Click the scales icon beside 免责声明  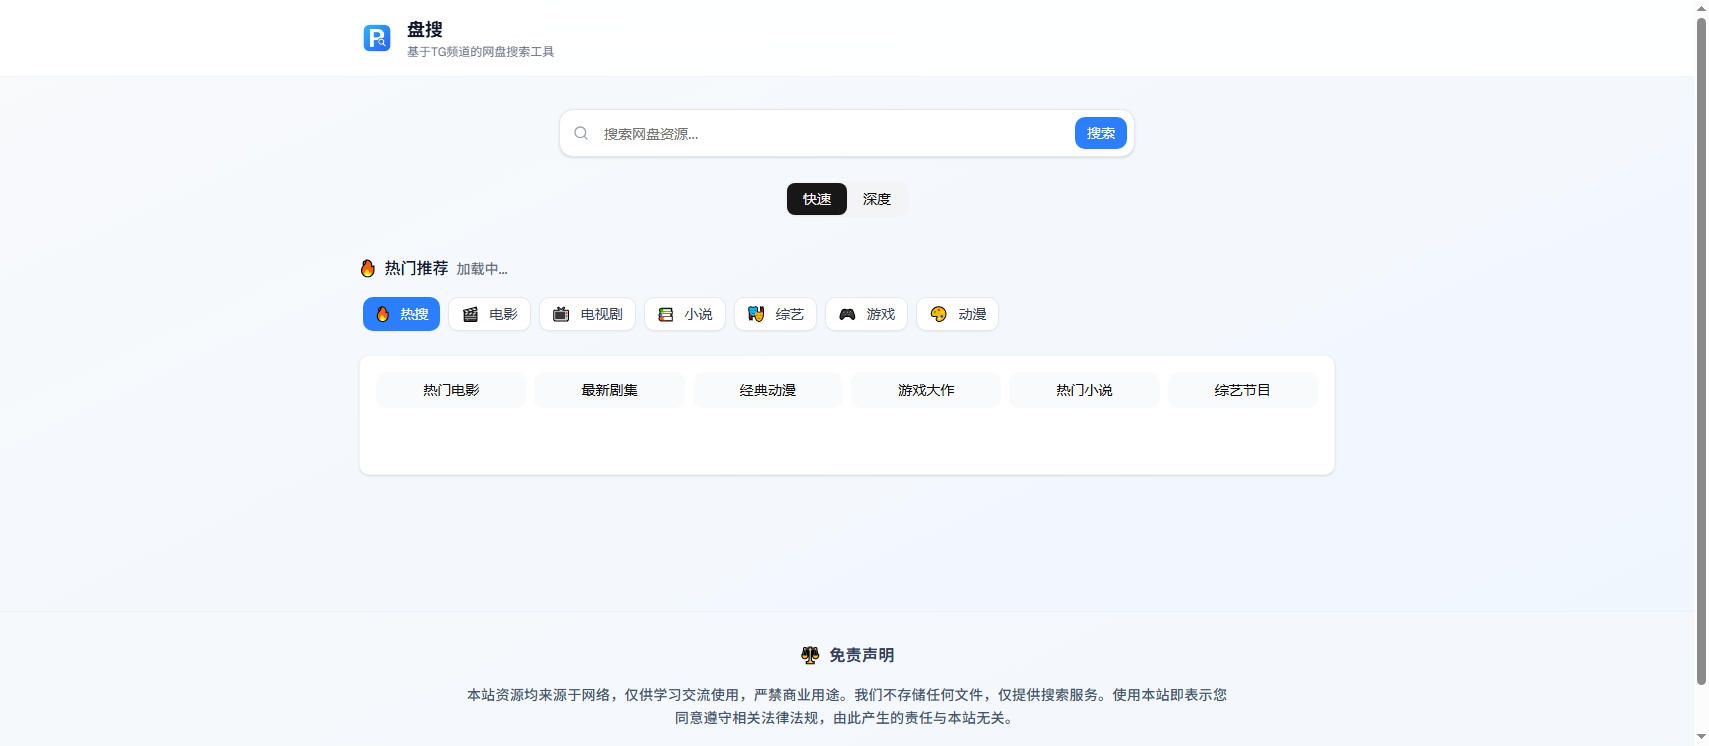pyautogui.click(x=810, y=655)
